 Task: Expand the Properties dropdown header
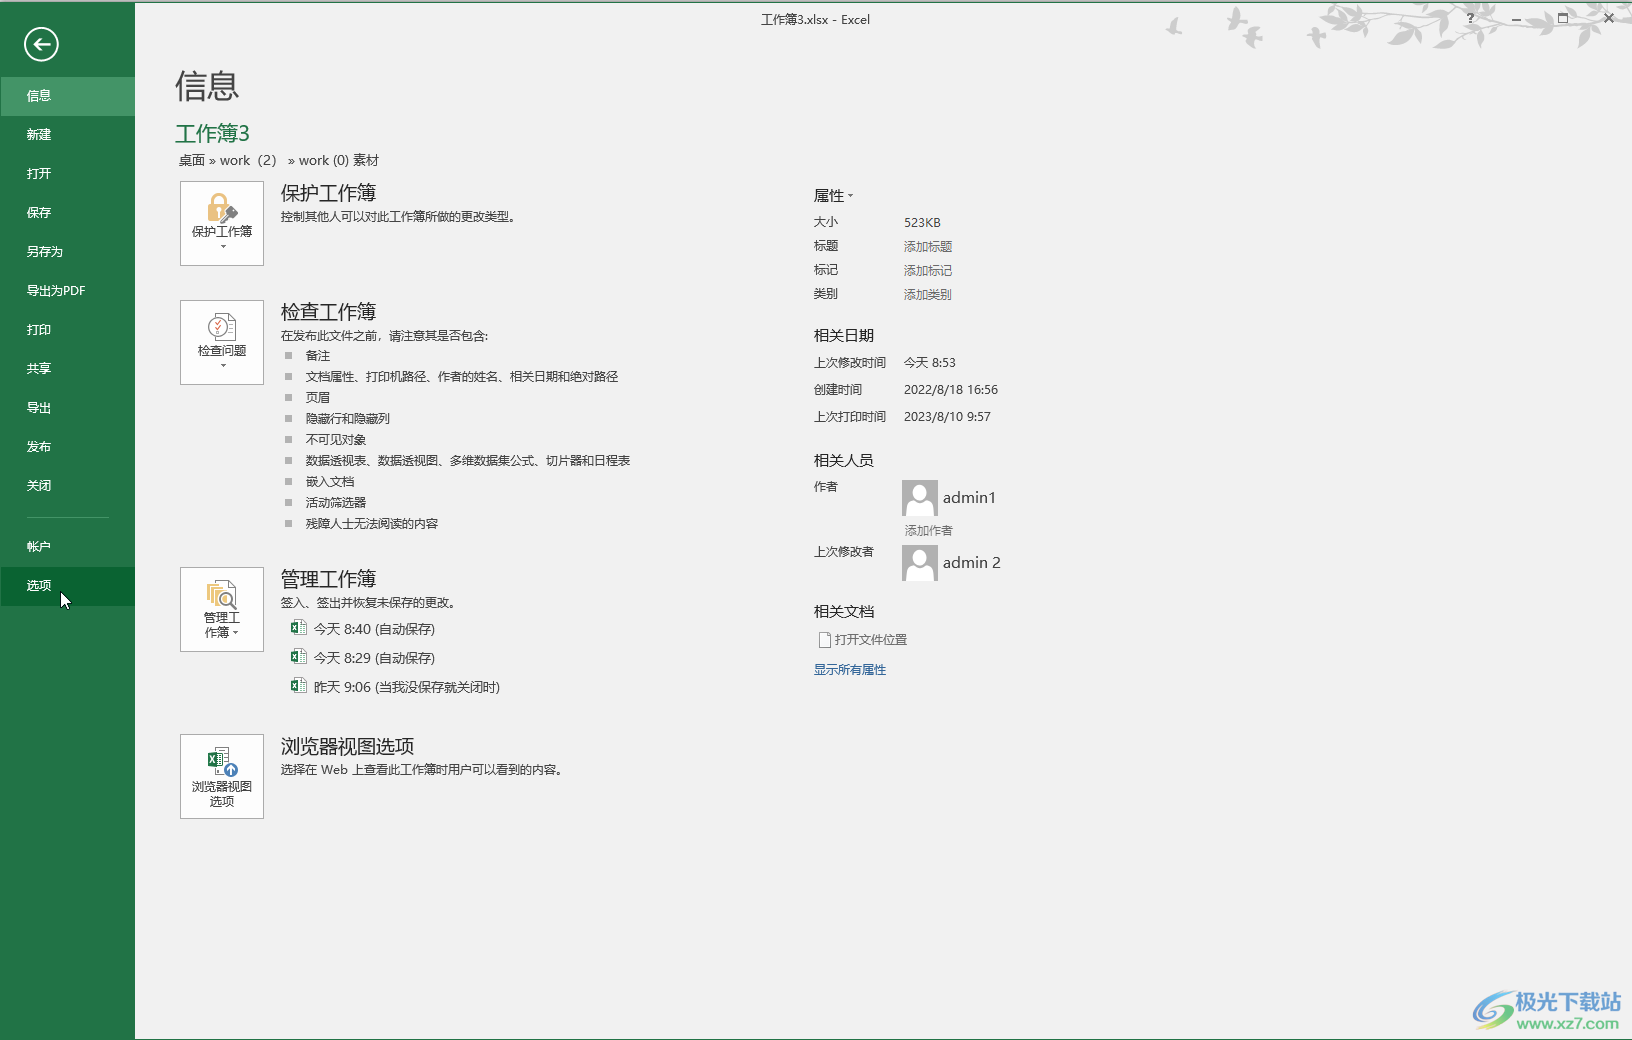833,196
